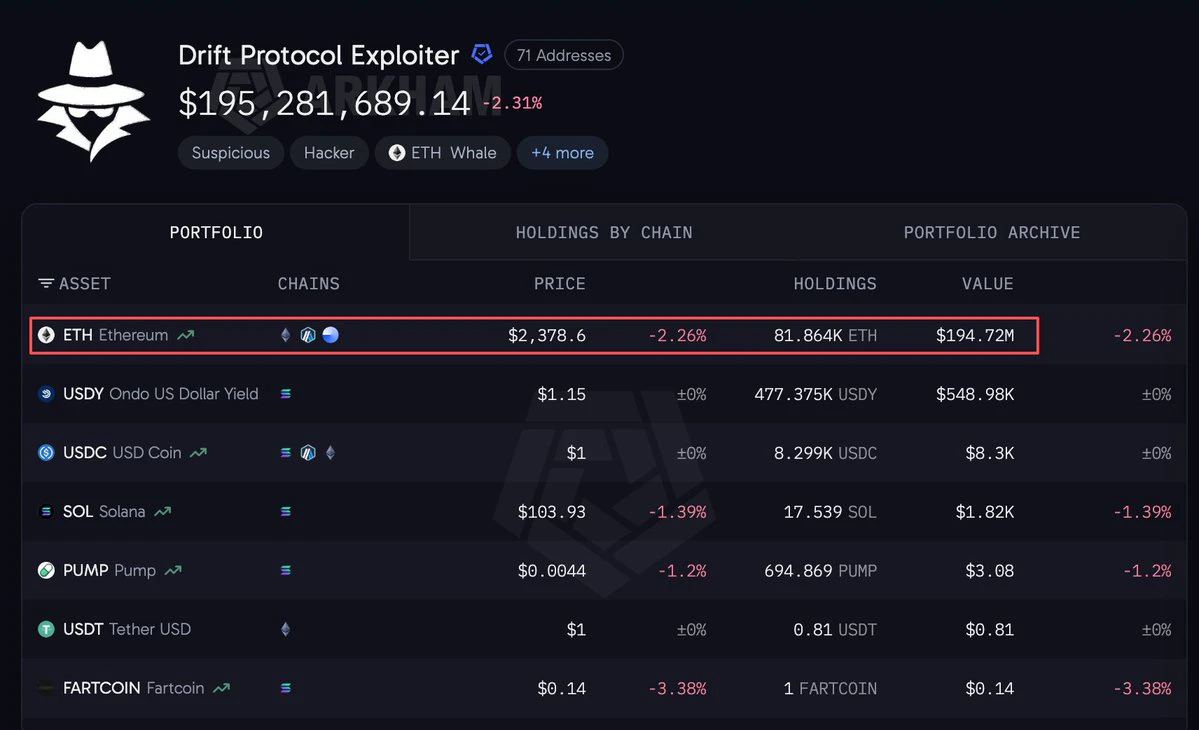Click the Hacker tag

[x=329, y=153]
